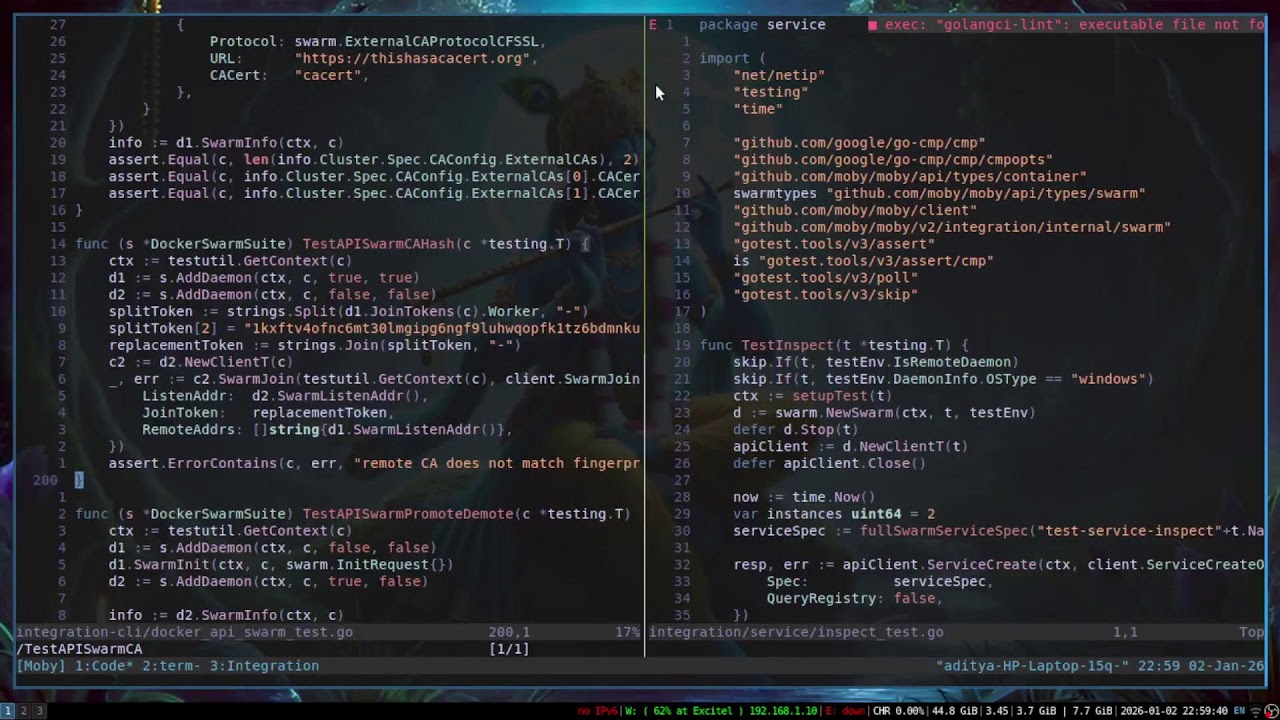The width and height of the screenshot is (1280, 720).
Task: Open the red tray icon at far right
Action: 1269,711
